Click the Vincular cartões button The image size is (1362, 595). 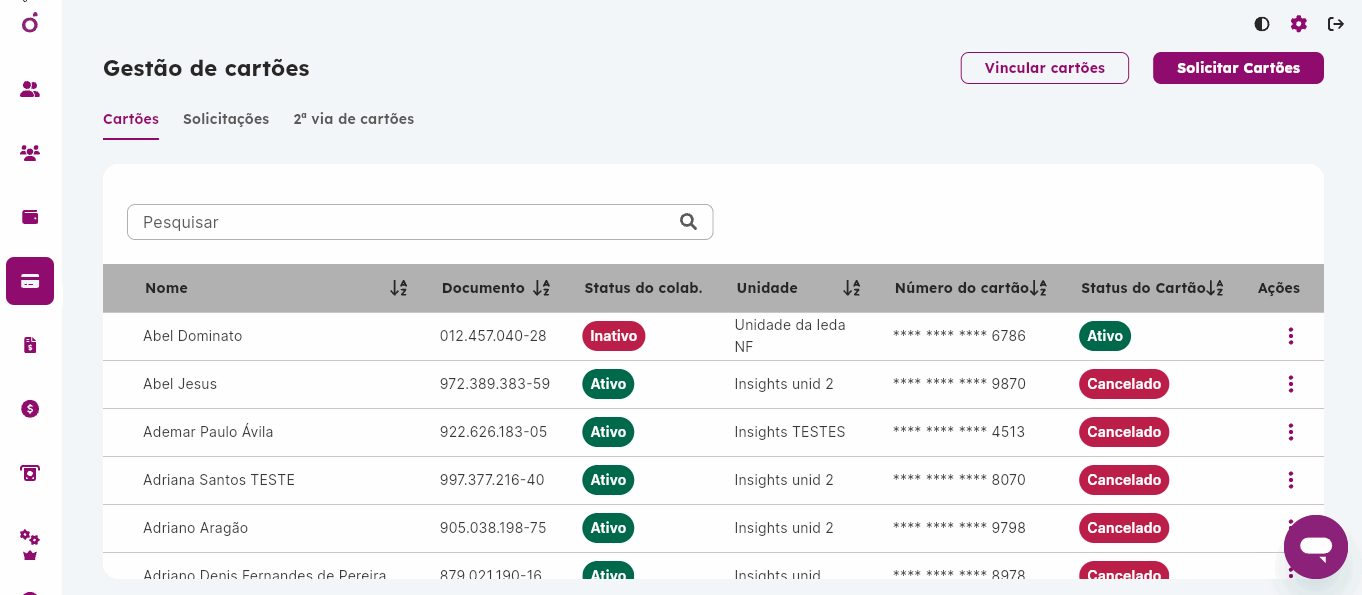1044,68
